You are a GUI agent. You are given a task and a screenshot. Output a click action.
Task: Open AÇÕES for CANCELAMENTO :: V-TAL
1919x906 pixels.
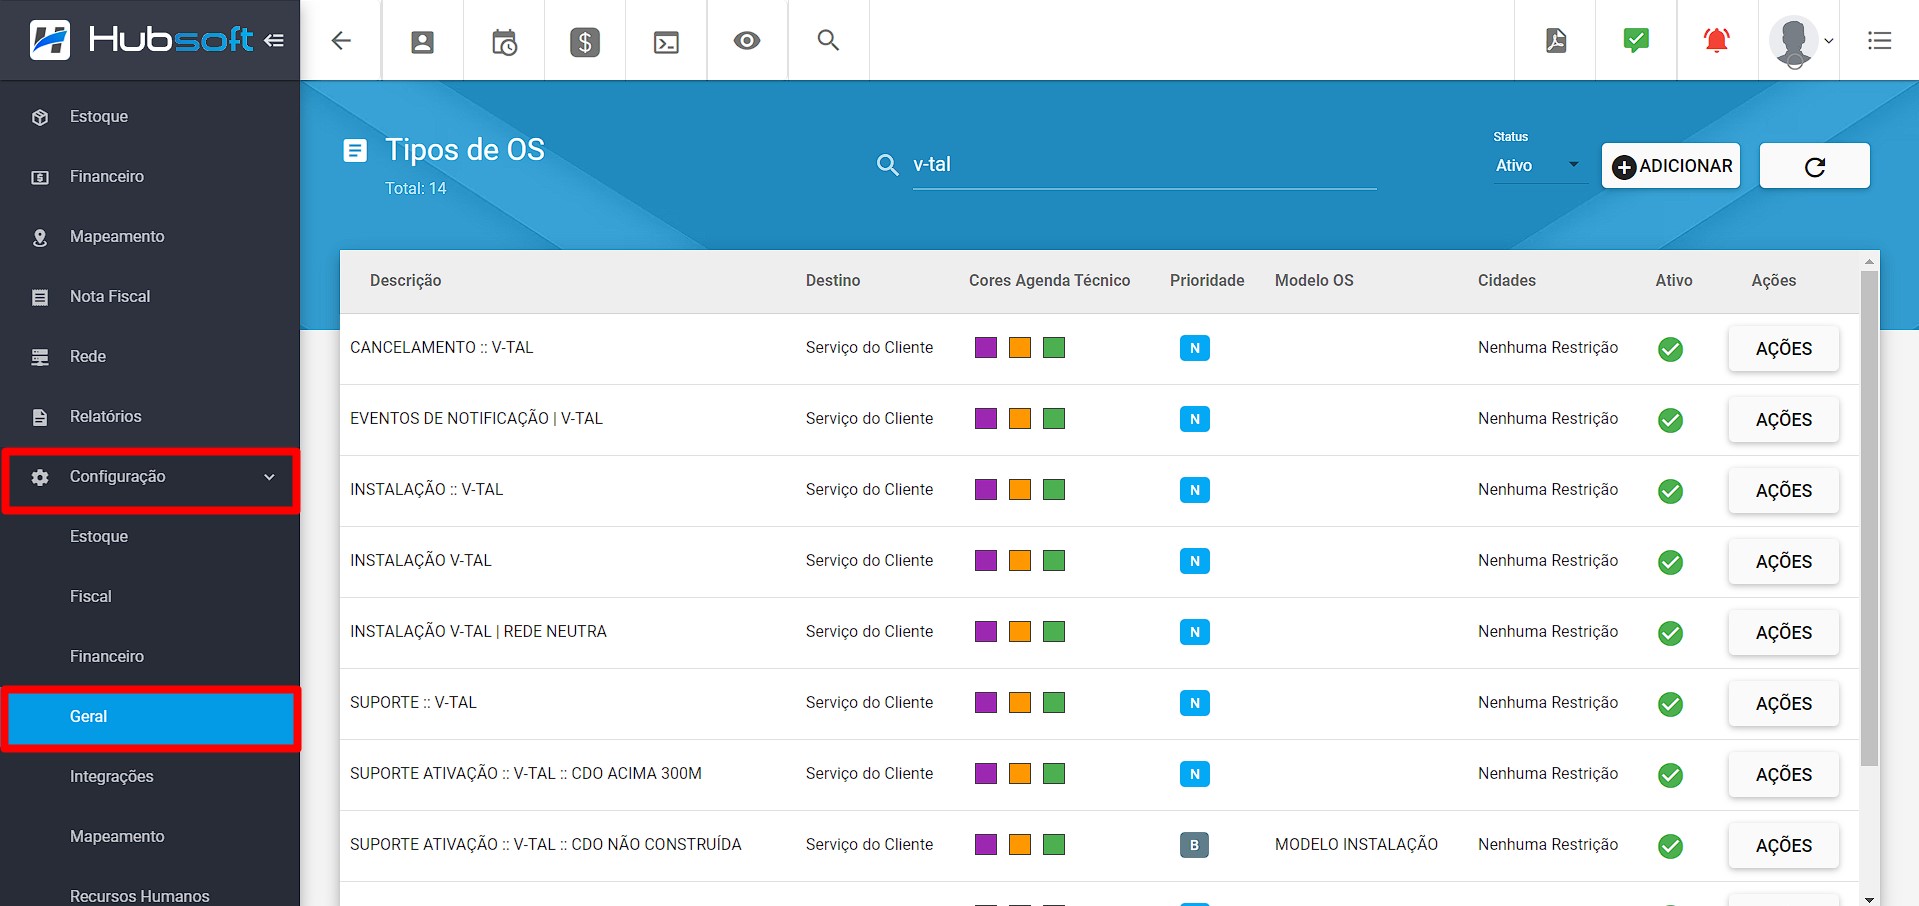coord(1783,349)
